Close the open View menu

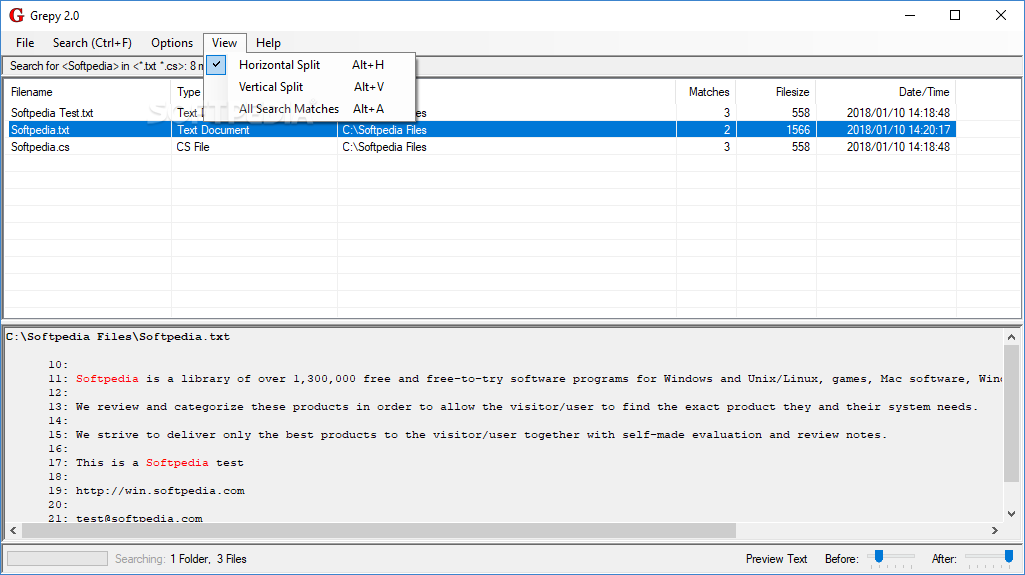(224, 43)
